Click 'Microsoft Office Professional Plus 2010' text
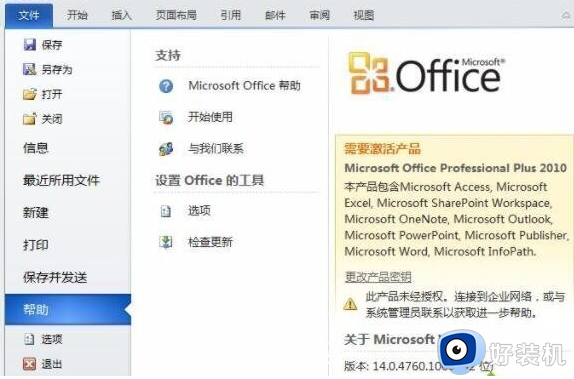 click(x=455, y=168)
